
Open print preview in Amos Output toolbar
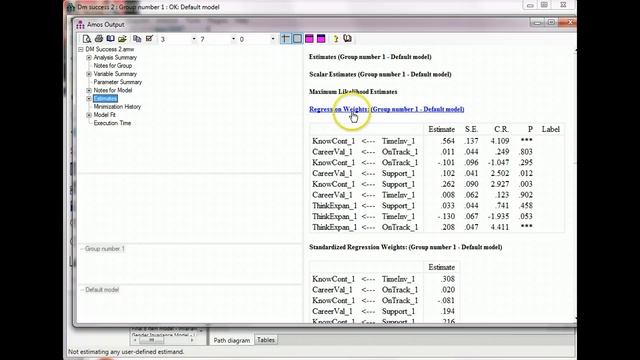pyautogui.click(x=87, y=39)
